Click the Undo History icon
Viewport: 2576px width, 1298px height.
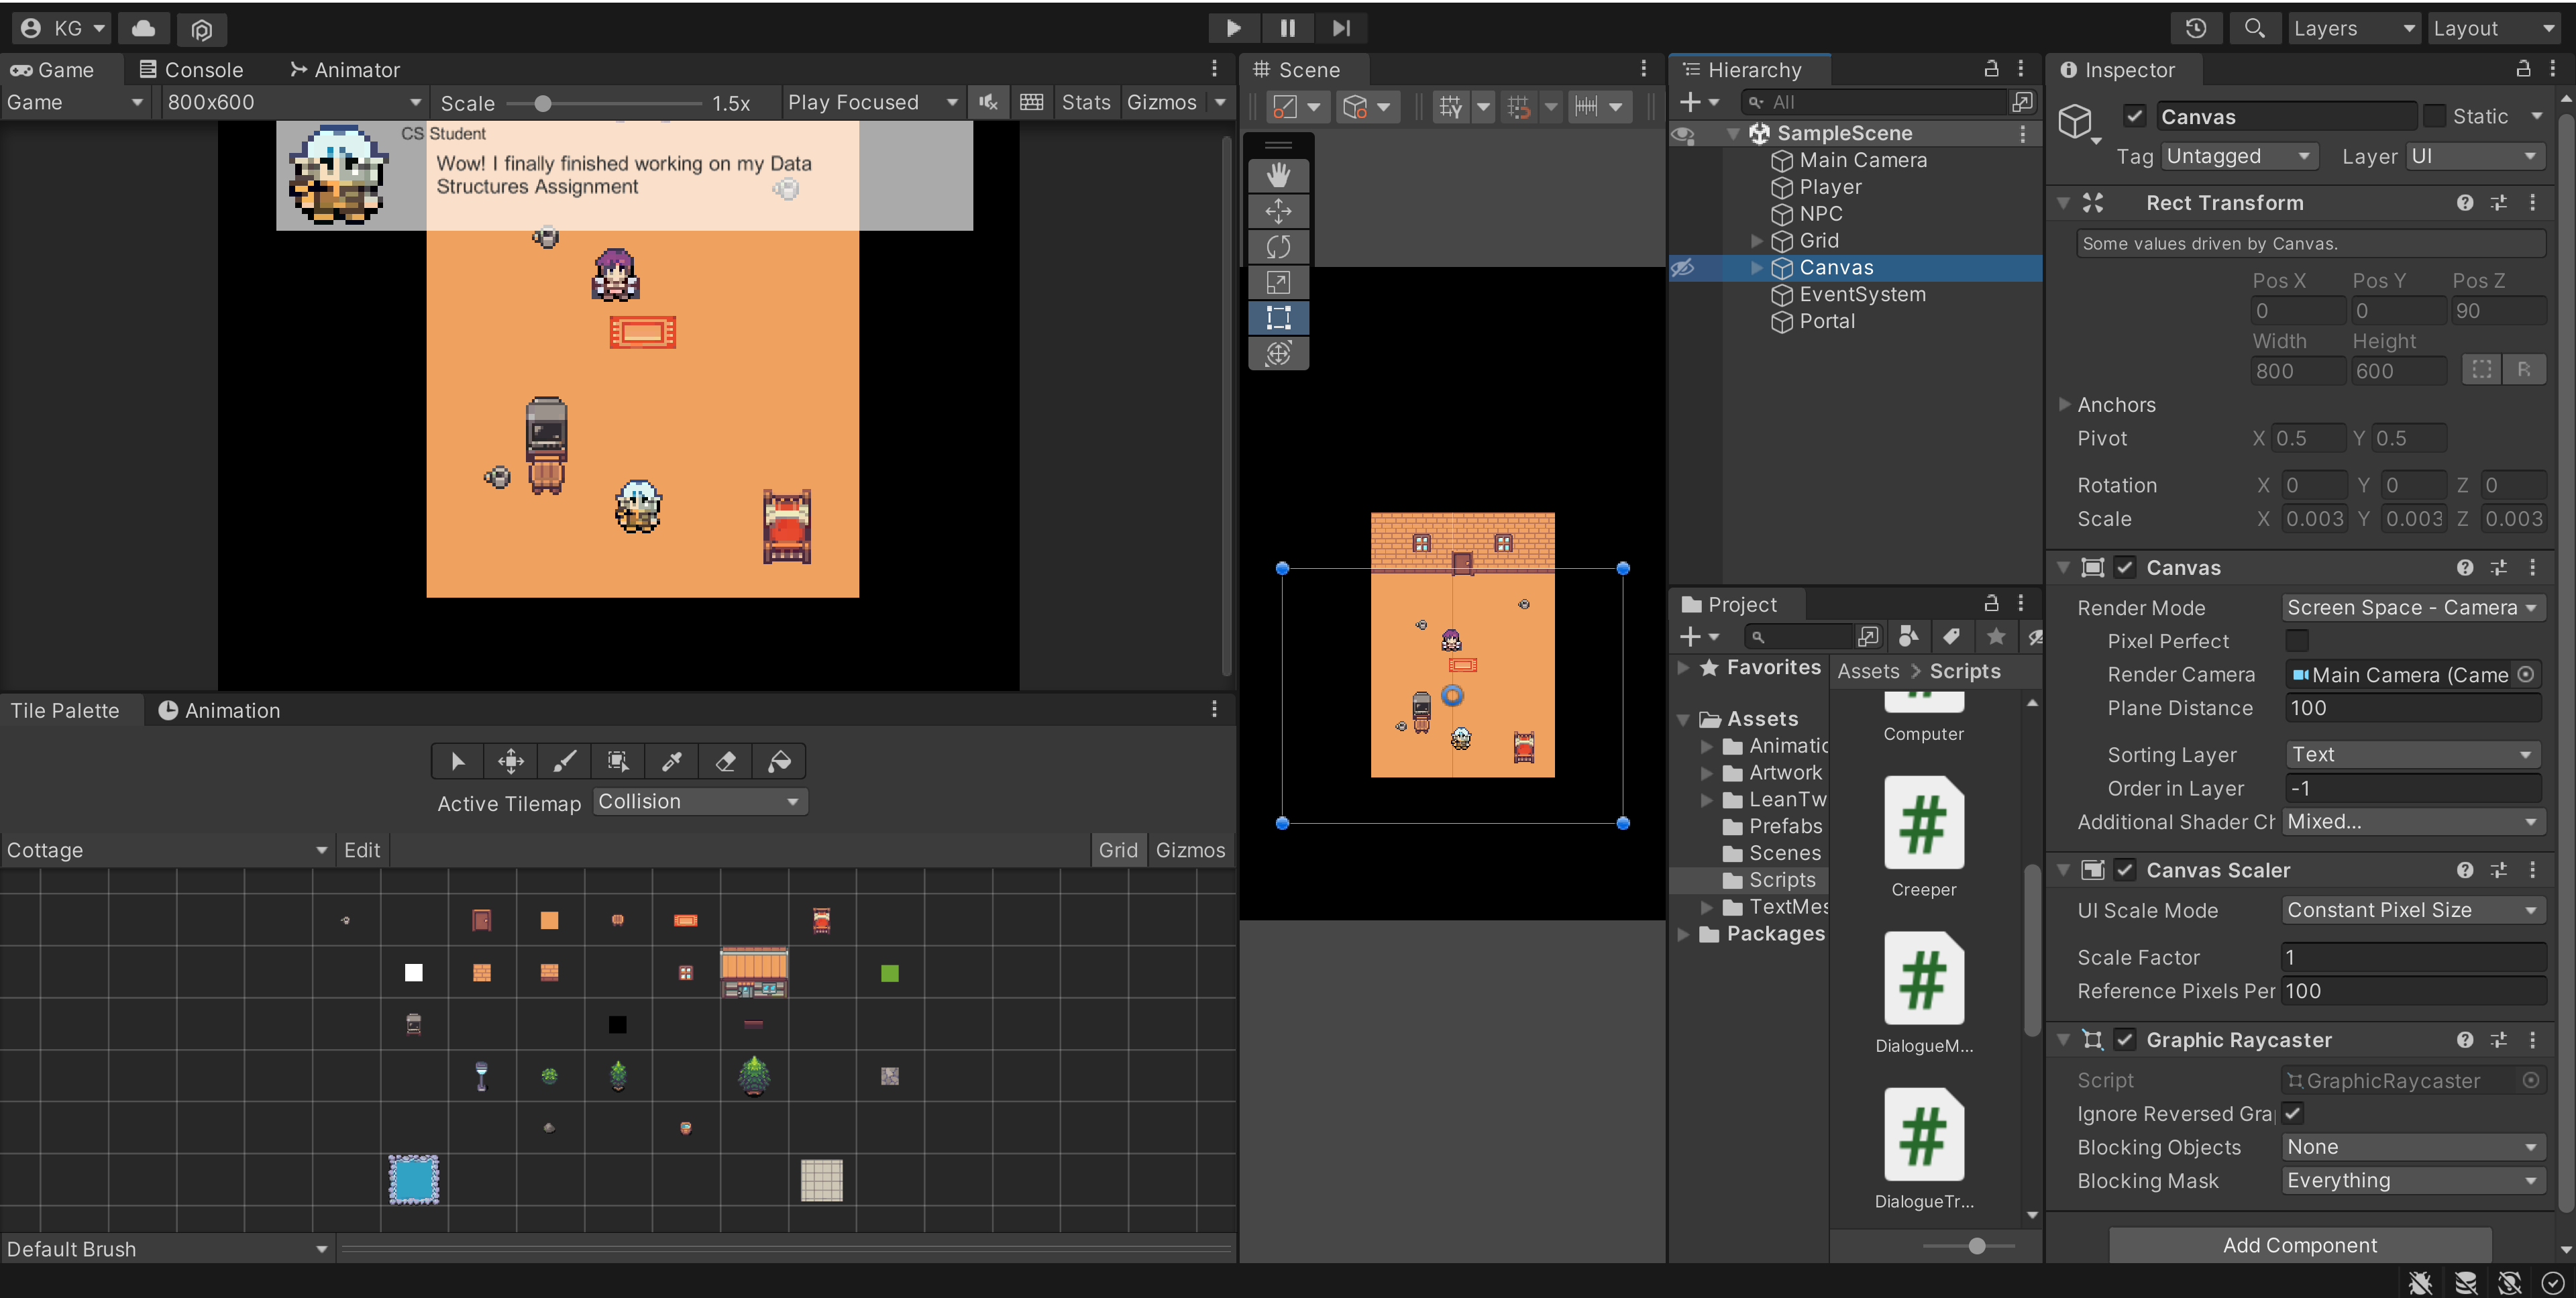click(2195, 28)
